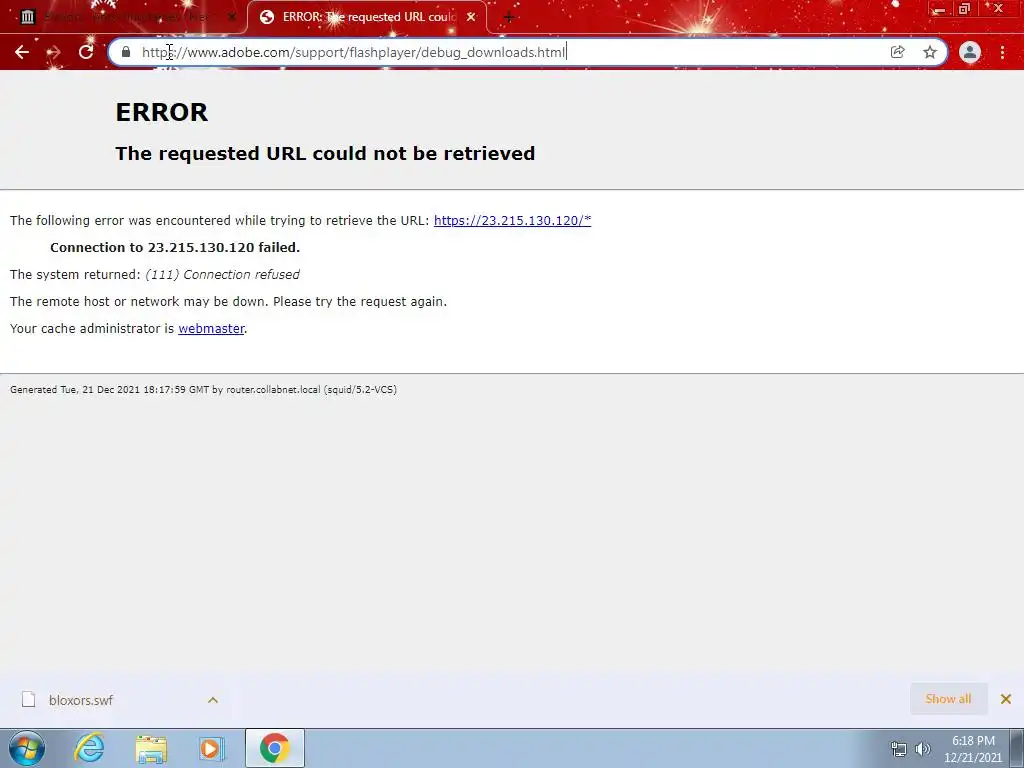
Task: Open Windows Media Player from the taskbar
Action: click(x=211, y=748)
